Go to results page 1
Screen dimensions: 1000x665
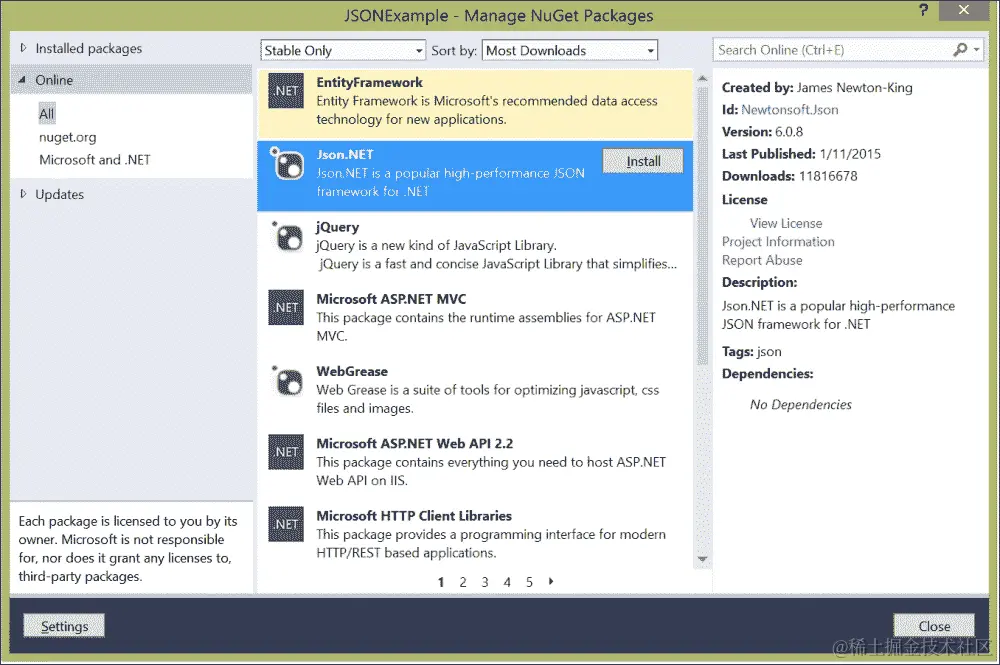(x=441, y=582)
